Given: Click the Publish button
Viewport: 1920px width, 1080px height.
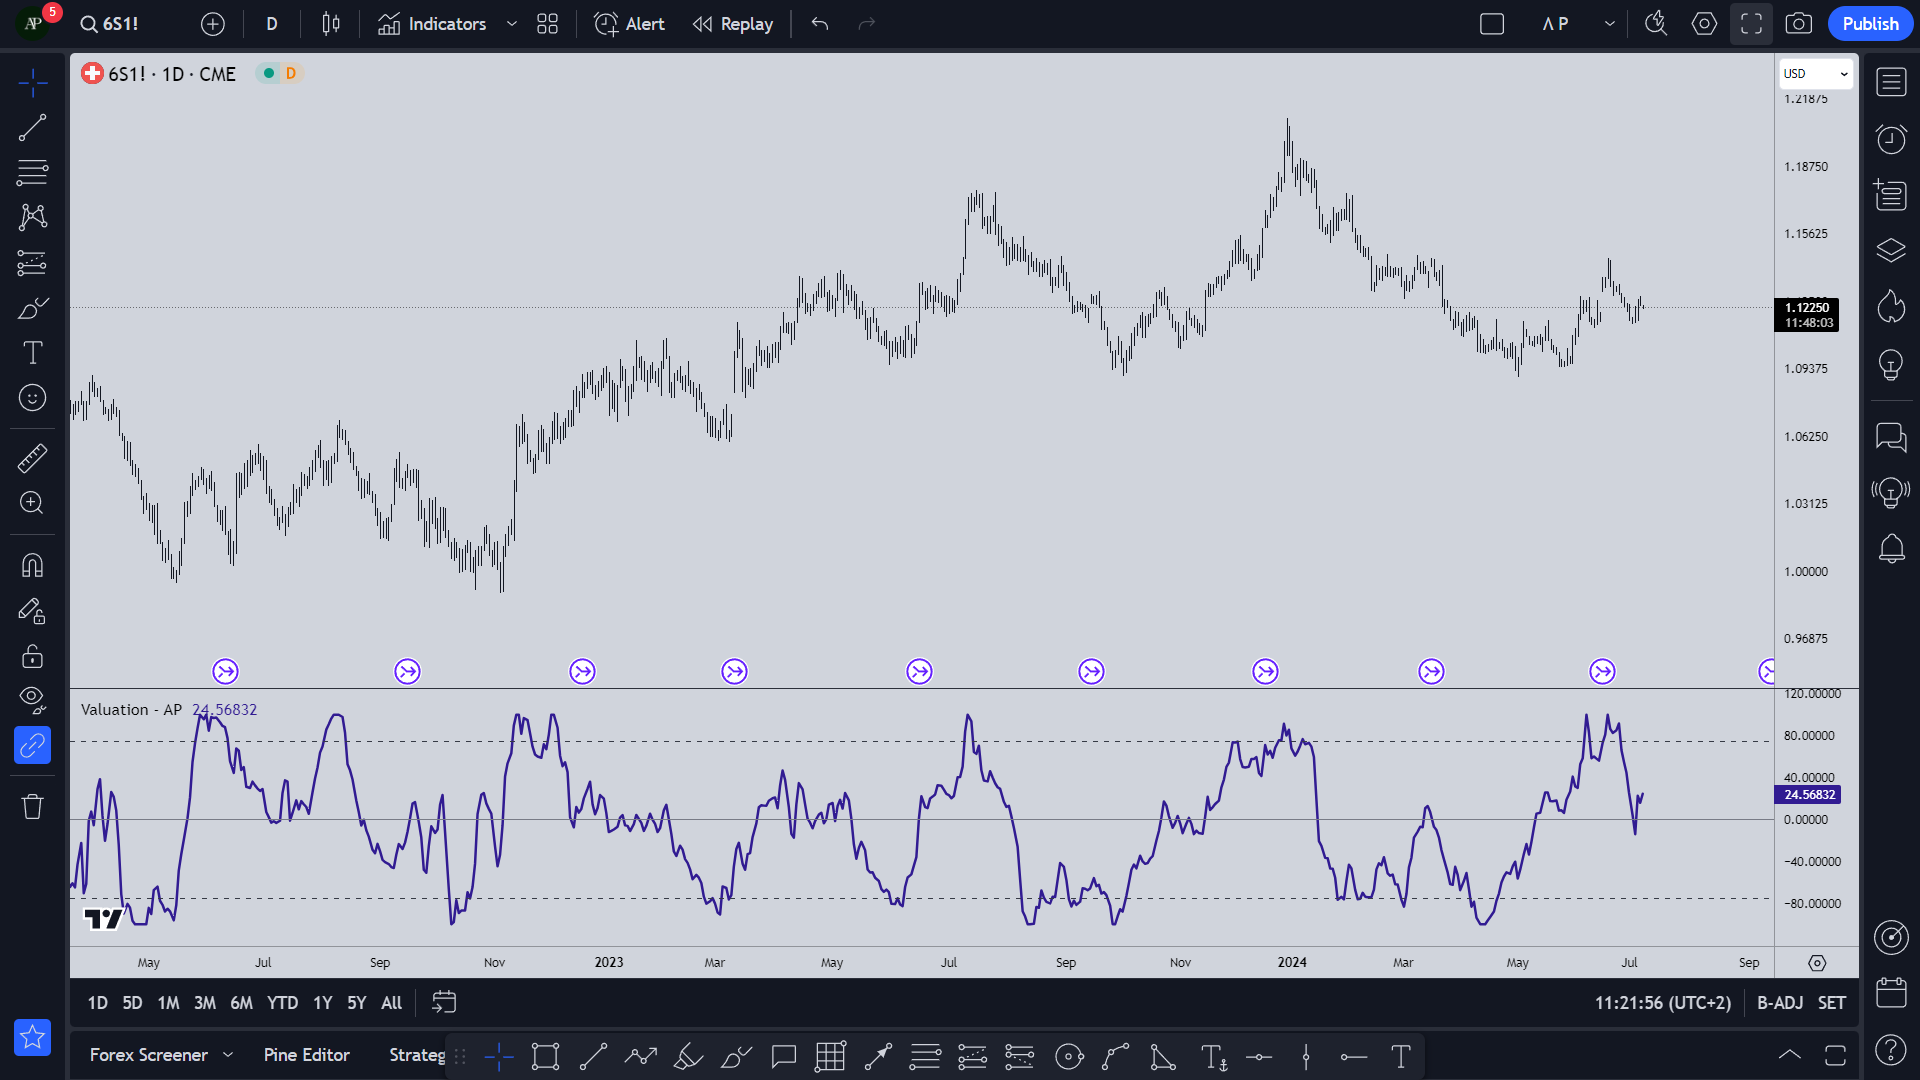Looking at the screenshot, I should 1870,23.
